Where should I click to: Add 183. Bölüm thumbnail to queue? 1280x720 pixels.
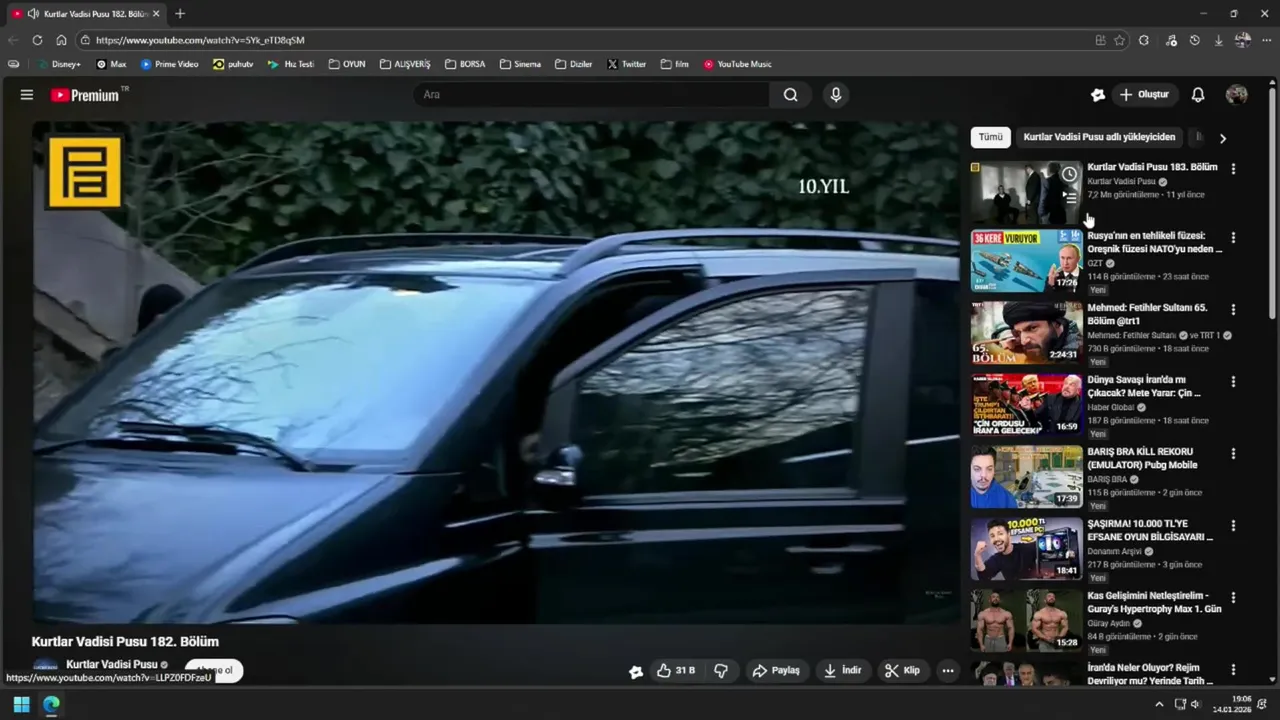[x=1069, y=198]
